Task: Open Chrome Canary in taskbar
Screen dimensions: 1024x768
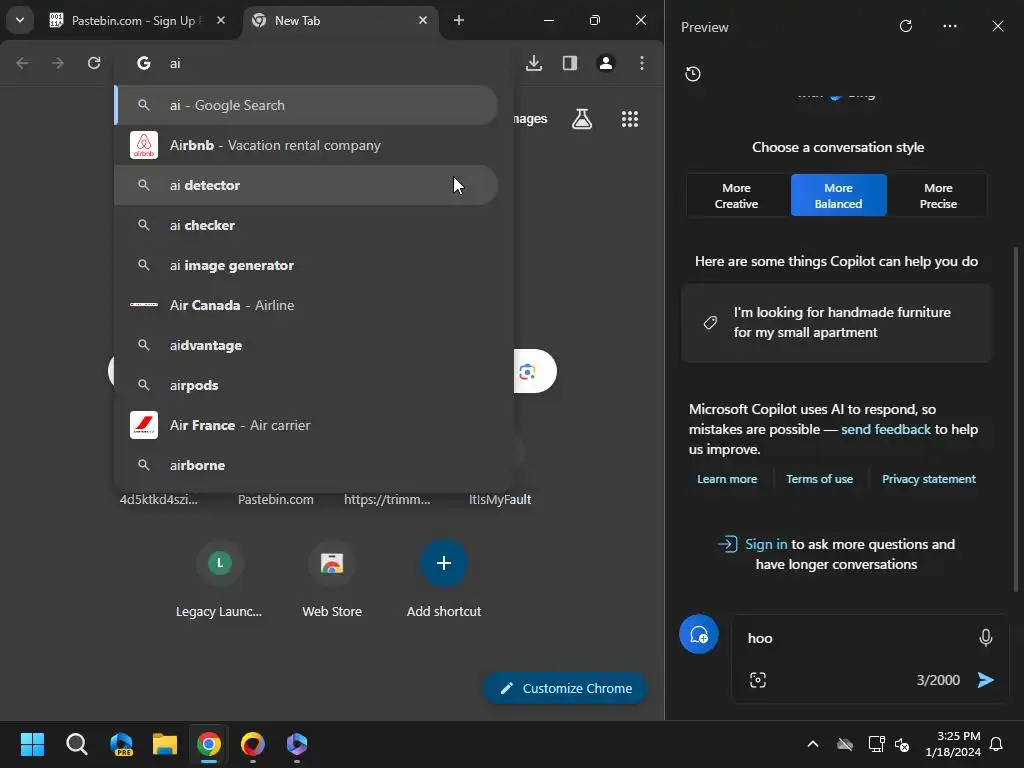Action: [x=253, y=744]
